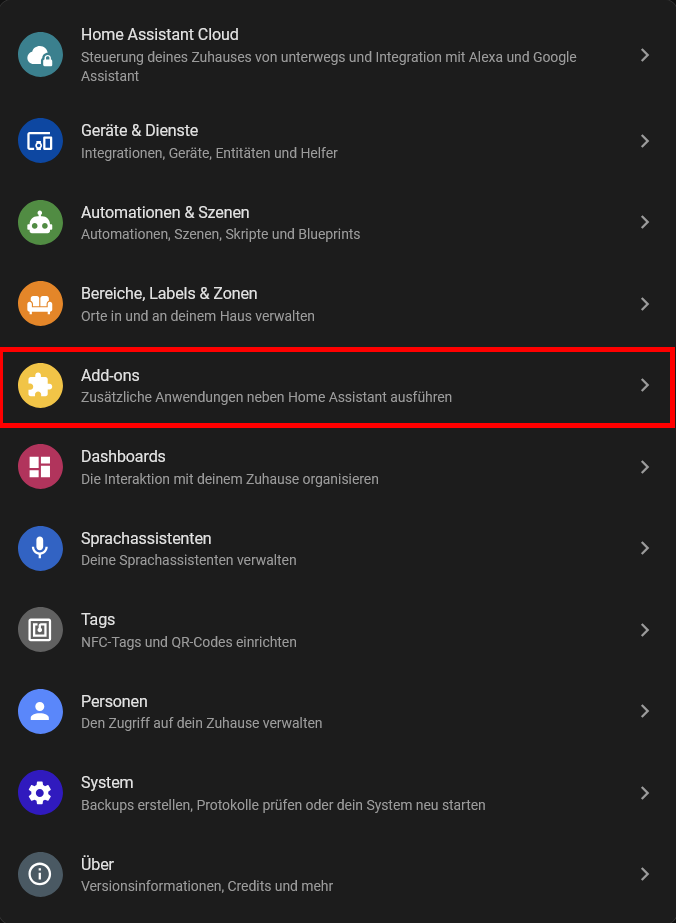Open System using its right chevron

click(645, 793)
